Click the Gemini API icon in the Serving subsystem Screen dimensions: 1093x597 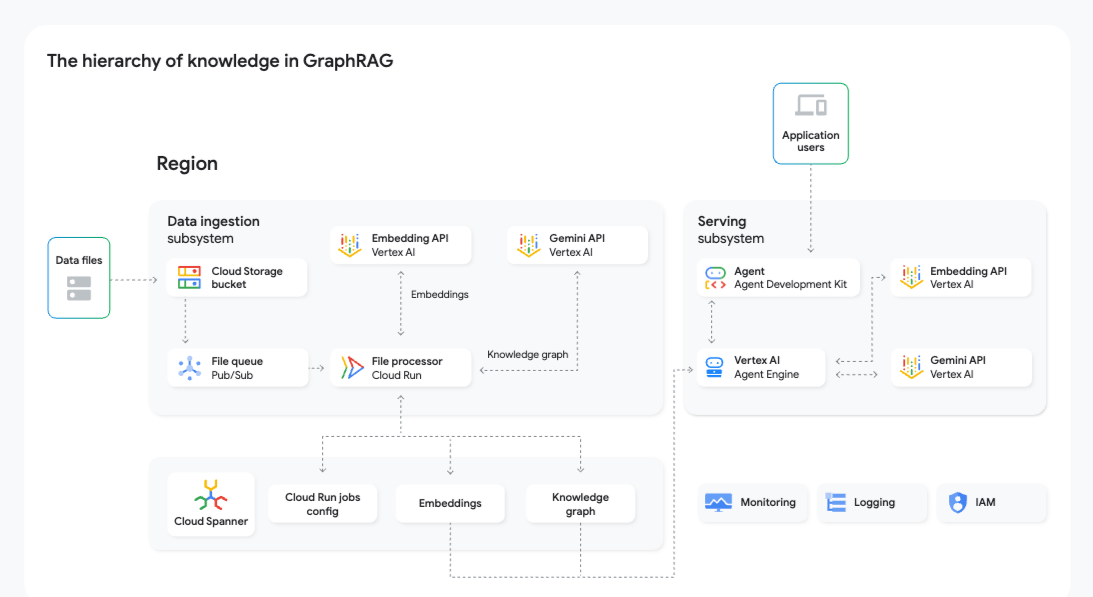pyautogui.click(x=910, y=367)
